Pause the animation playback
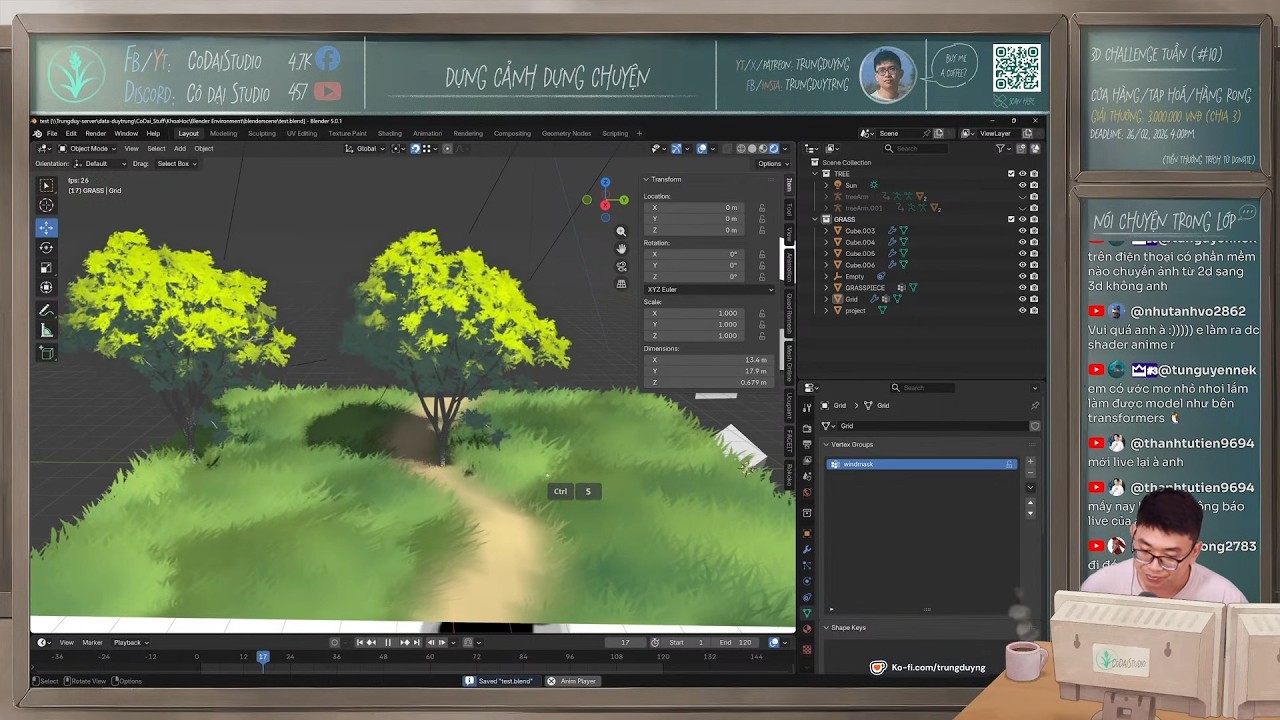The width and height of the screenshot is (1280, 720). (x=388, y=642)
